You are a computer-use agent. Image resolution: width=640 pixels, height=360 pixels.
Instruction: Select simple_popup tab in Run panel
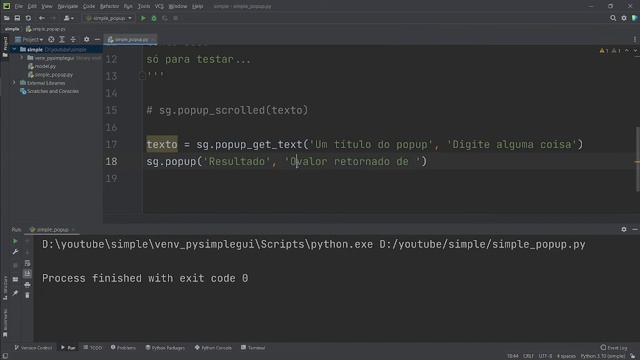[x=52, y=230]
